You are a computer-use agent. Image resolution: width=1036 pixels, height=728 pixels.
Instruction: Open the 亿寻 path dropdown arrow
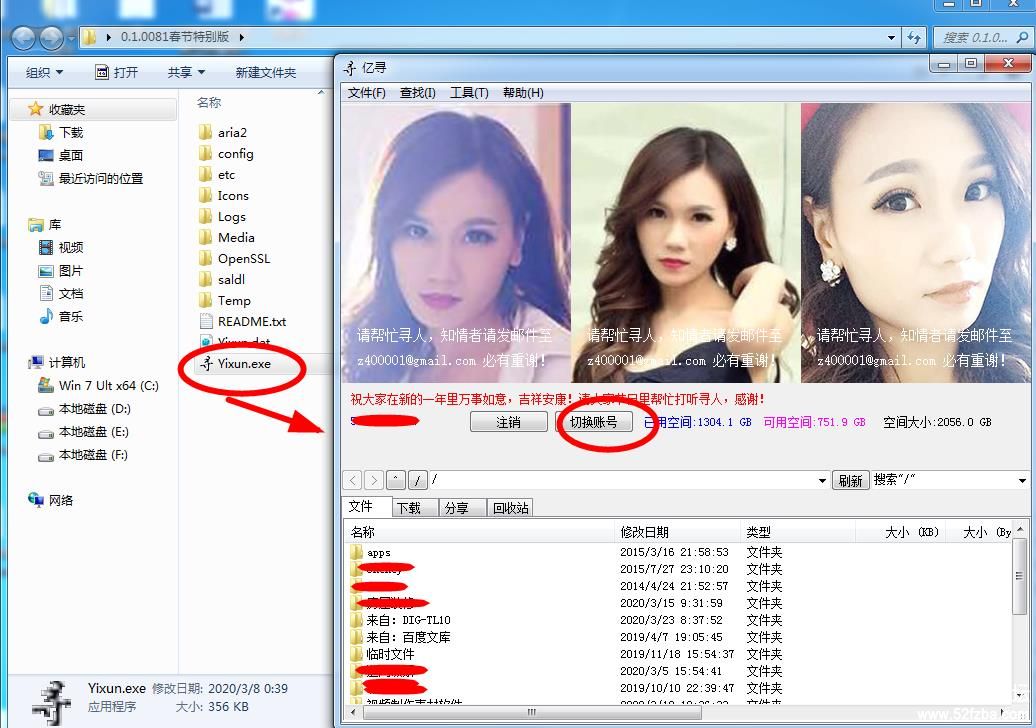click(x=822, y=480)
